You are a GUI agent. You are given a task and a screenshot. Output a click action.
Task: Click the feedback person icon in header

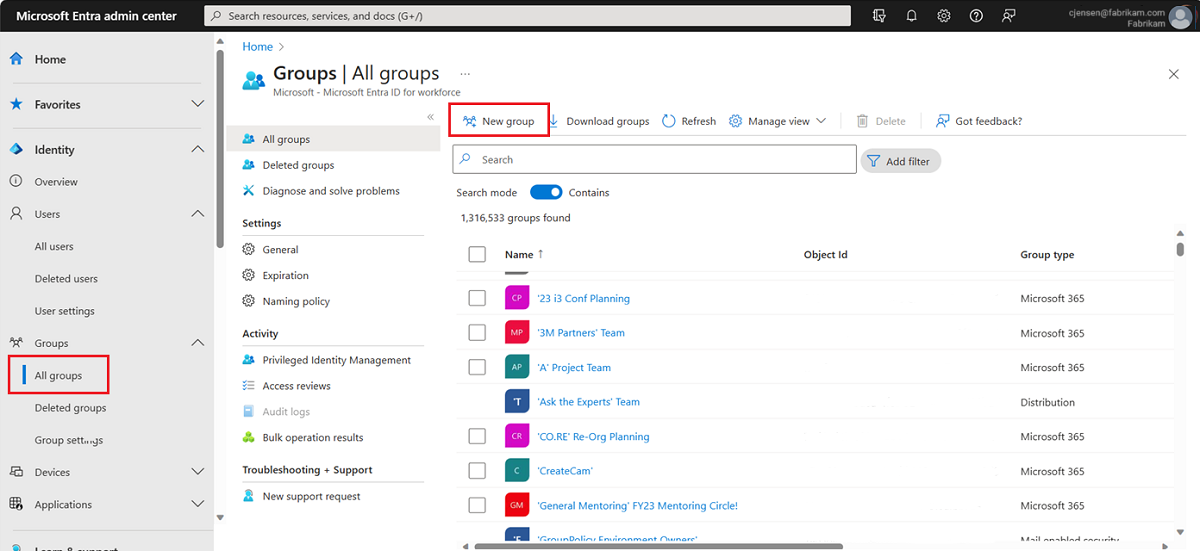(x=1009, y=16)
